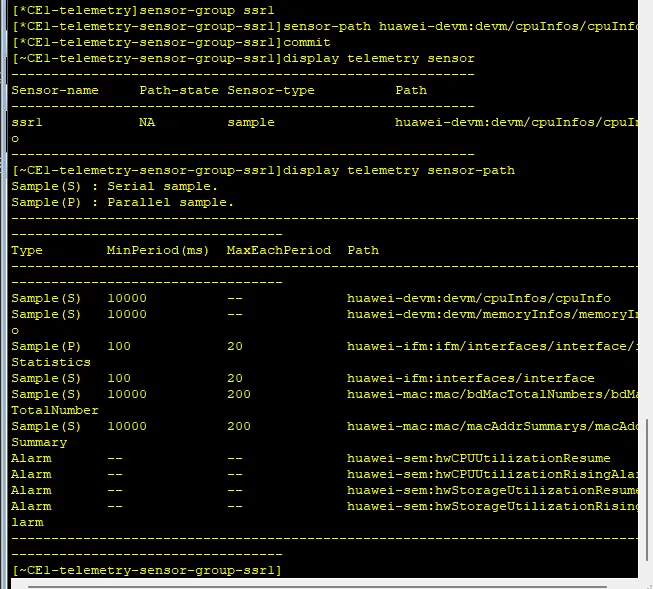This screenshot has width=653, height=589.
Task: Click the 'display telemetry sensor' command
Action: [x=379, y=58]
